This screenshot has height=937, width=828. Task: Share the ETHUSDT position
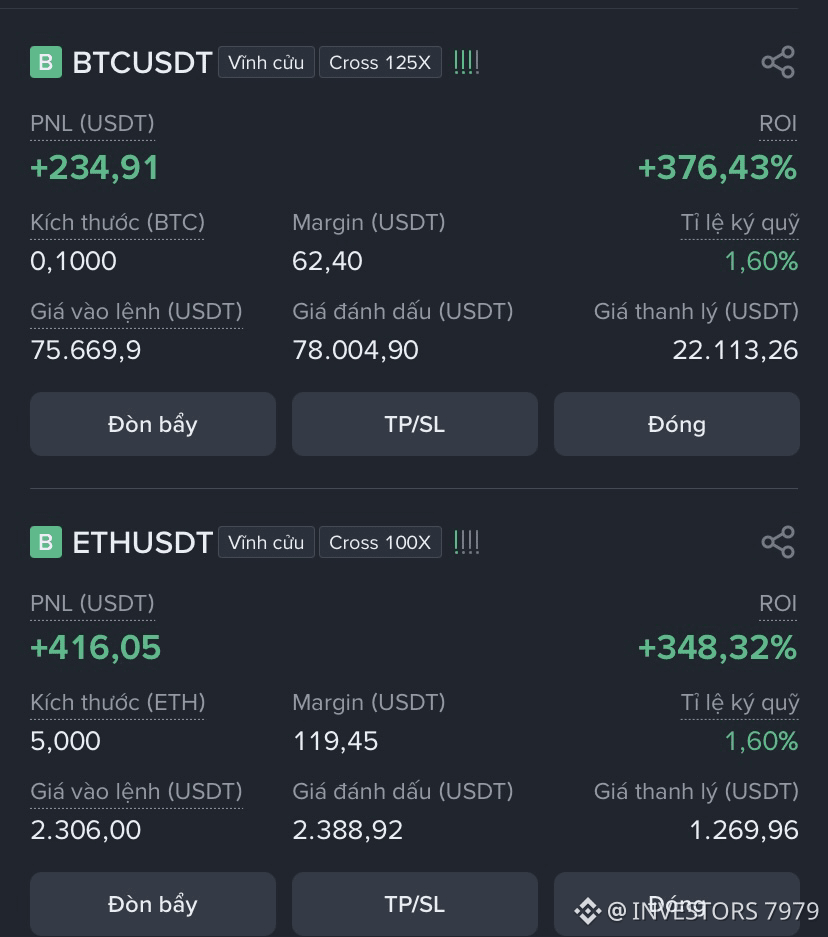[x=778, y=542]
